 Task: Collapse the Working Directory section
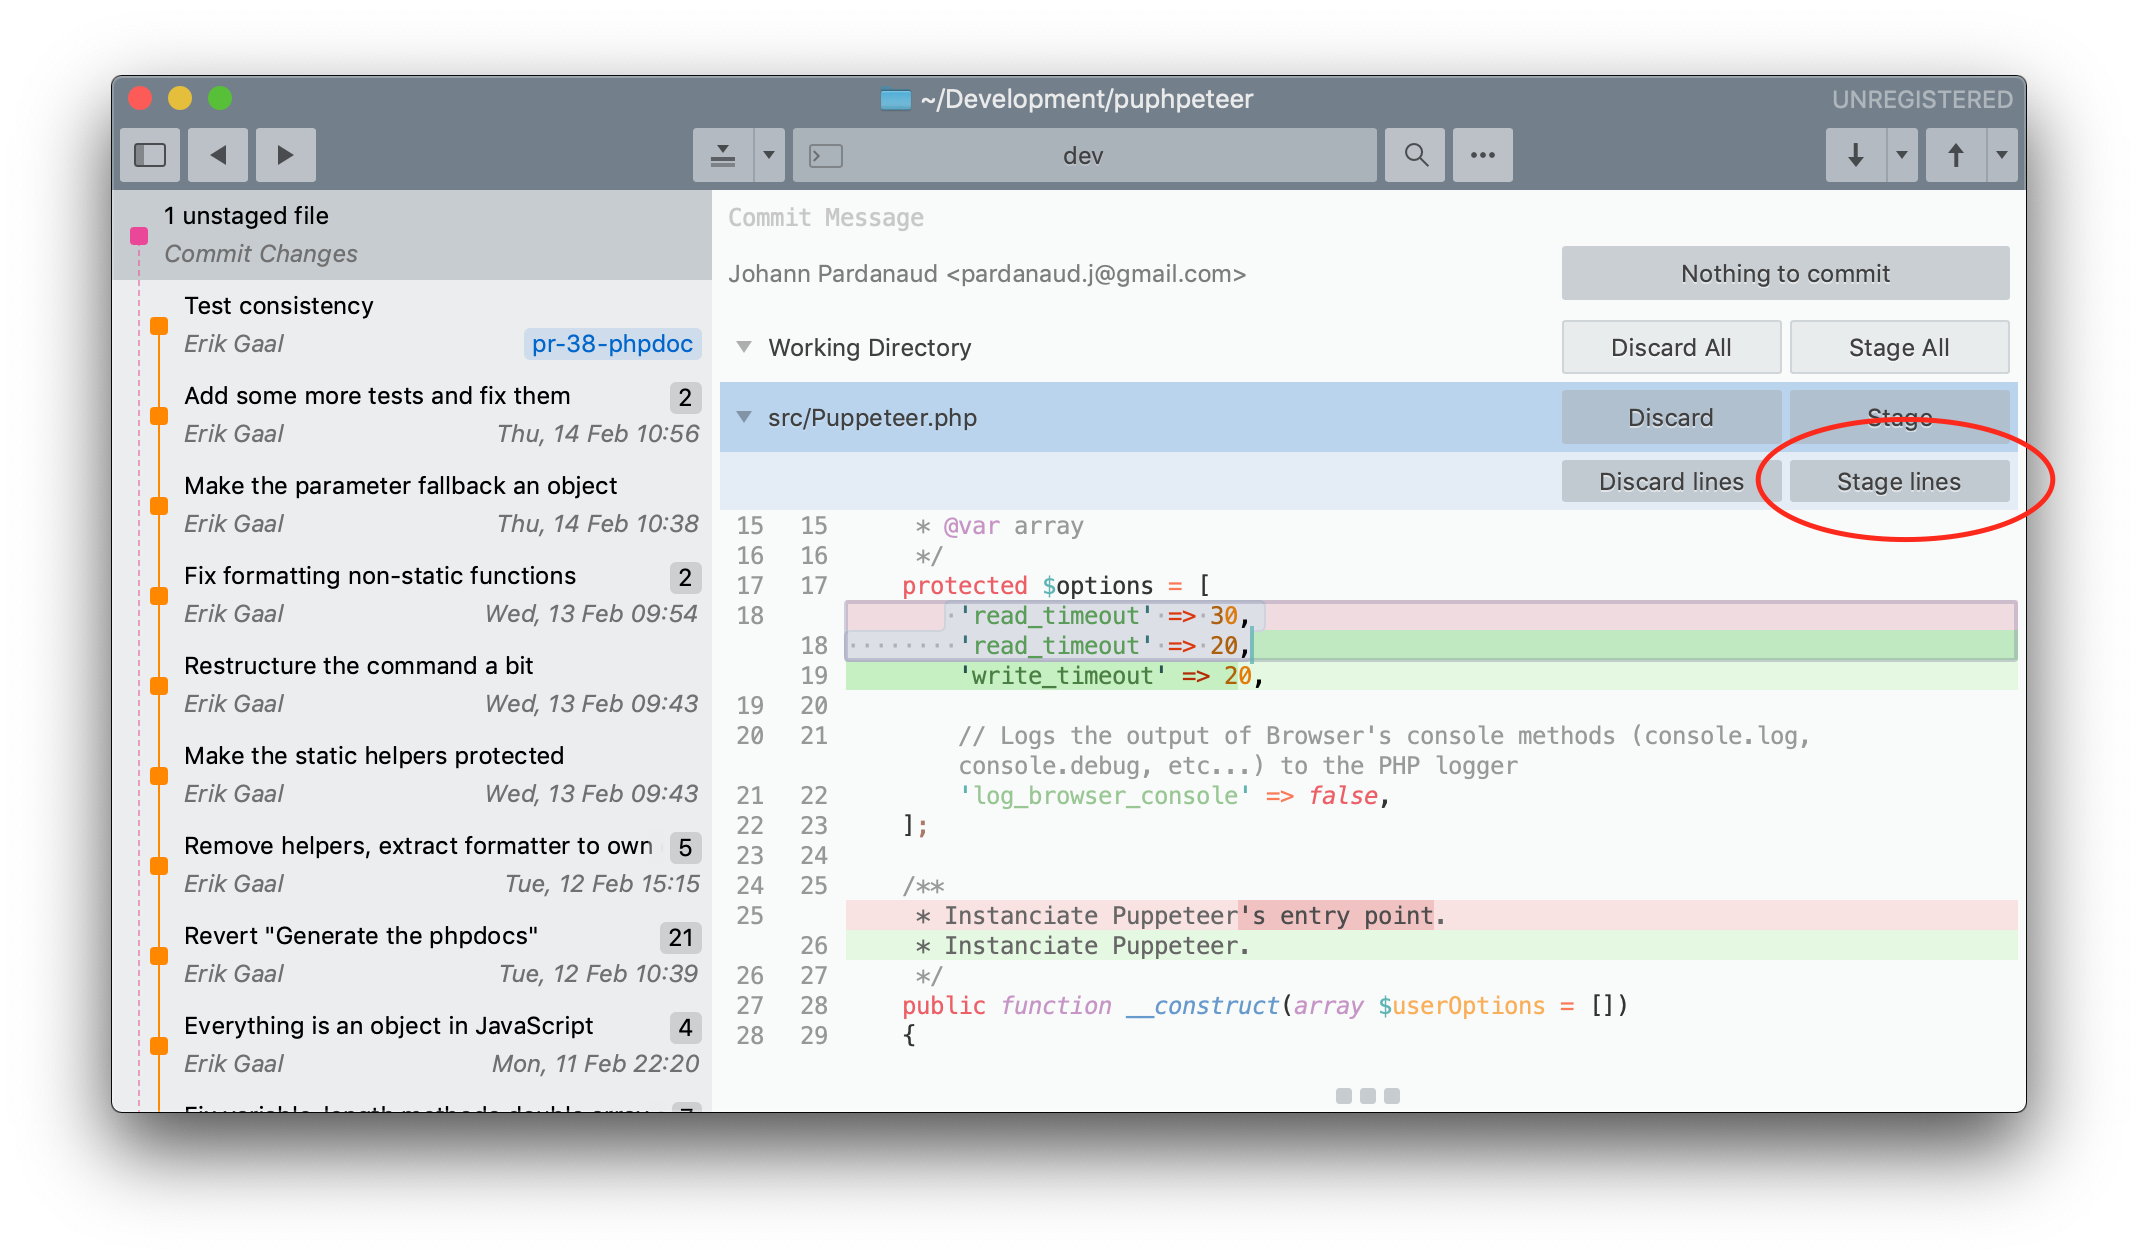(744, 347)
